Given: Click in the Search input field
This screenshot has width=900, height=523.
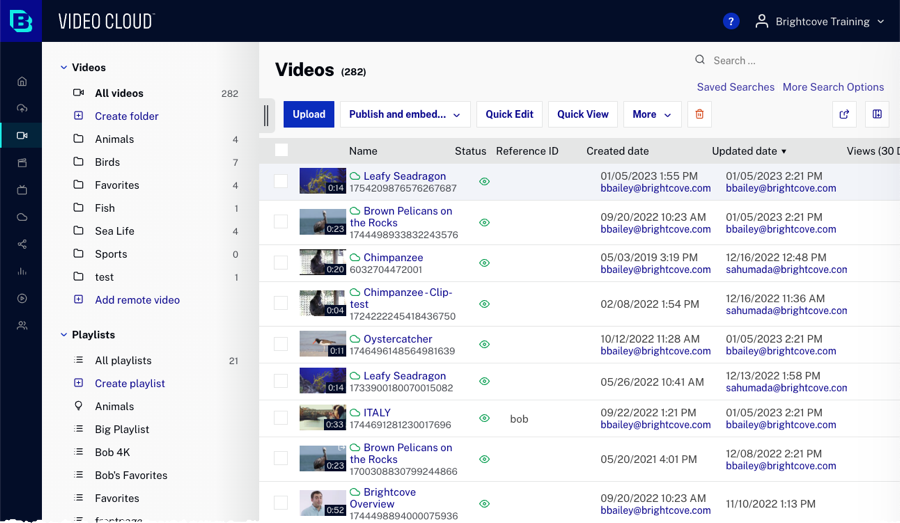Looking at the screenshot, I should coord(790,60).
